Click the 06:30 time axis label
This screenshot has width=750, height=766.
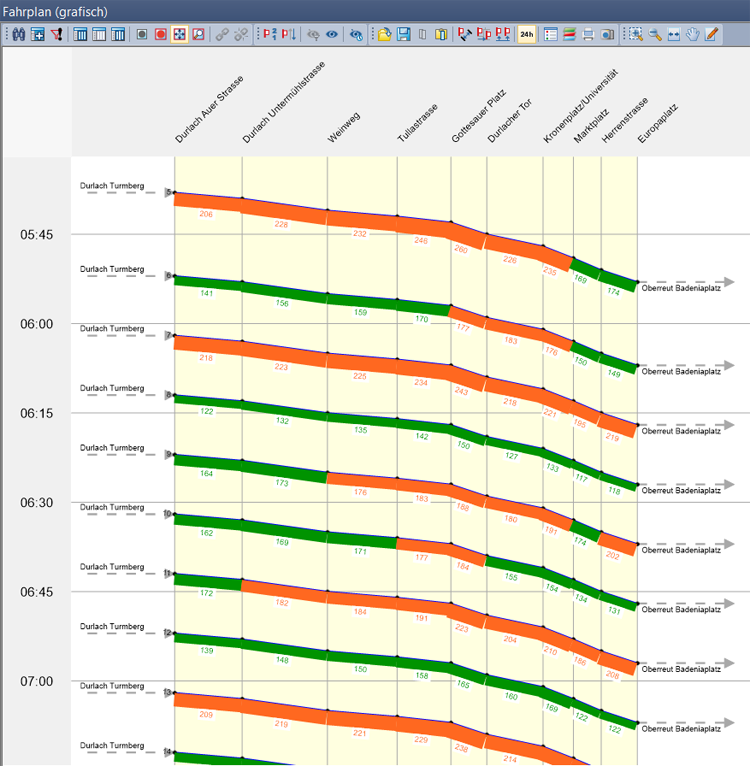pos(38,503)
